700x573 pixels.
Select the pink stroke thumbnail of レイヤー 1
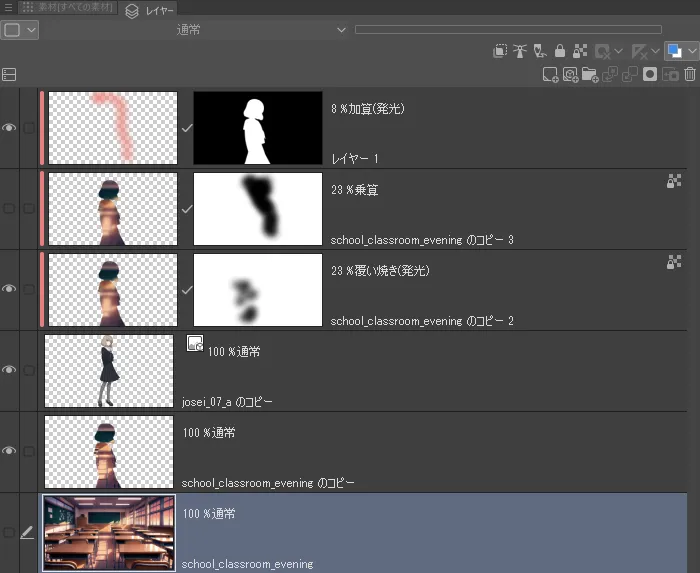113,128
